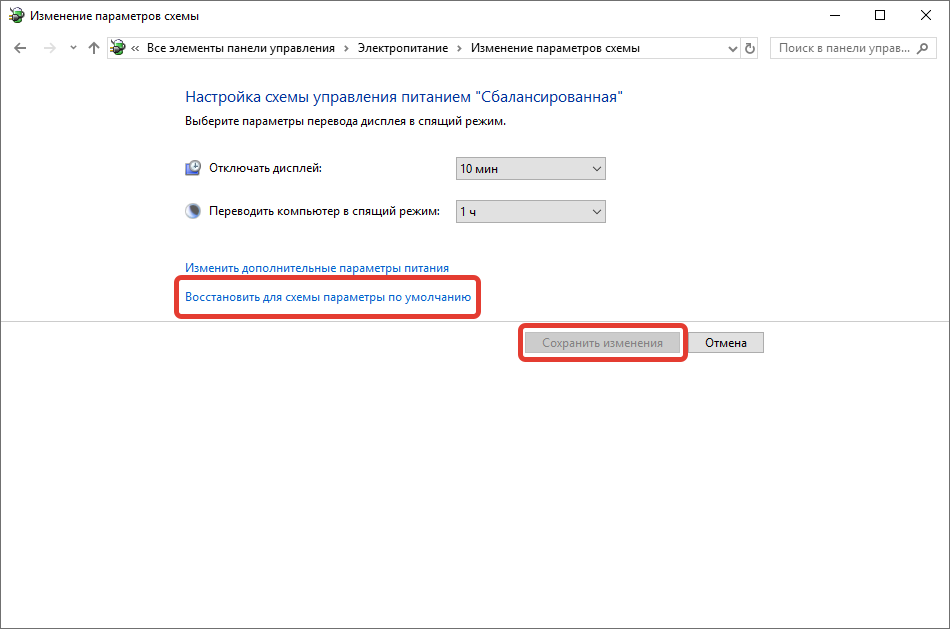Open the Отключать дисплей dropdown (10 мин)
This screenshot has height=629, width=950.
point(530,169)
